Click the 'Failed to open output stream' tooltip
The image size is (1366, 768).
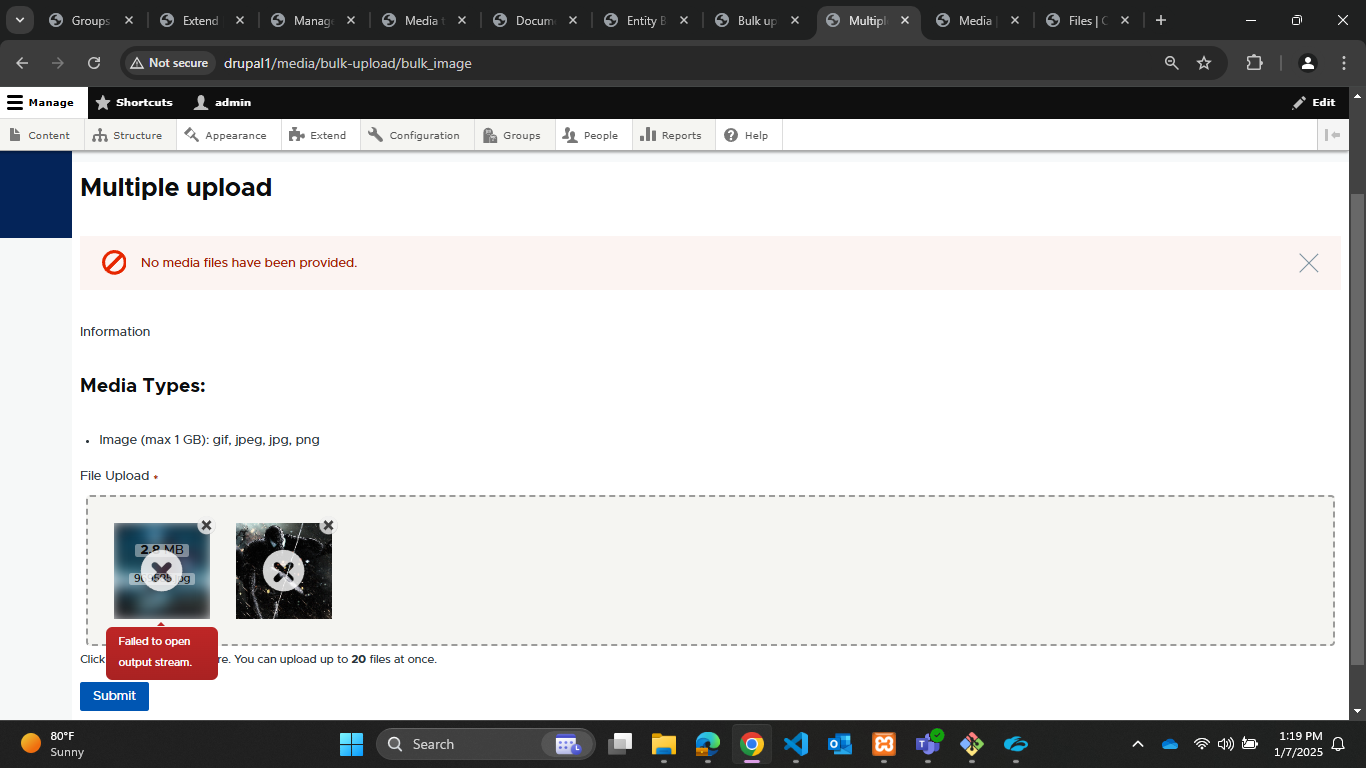[162, 652]
